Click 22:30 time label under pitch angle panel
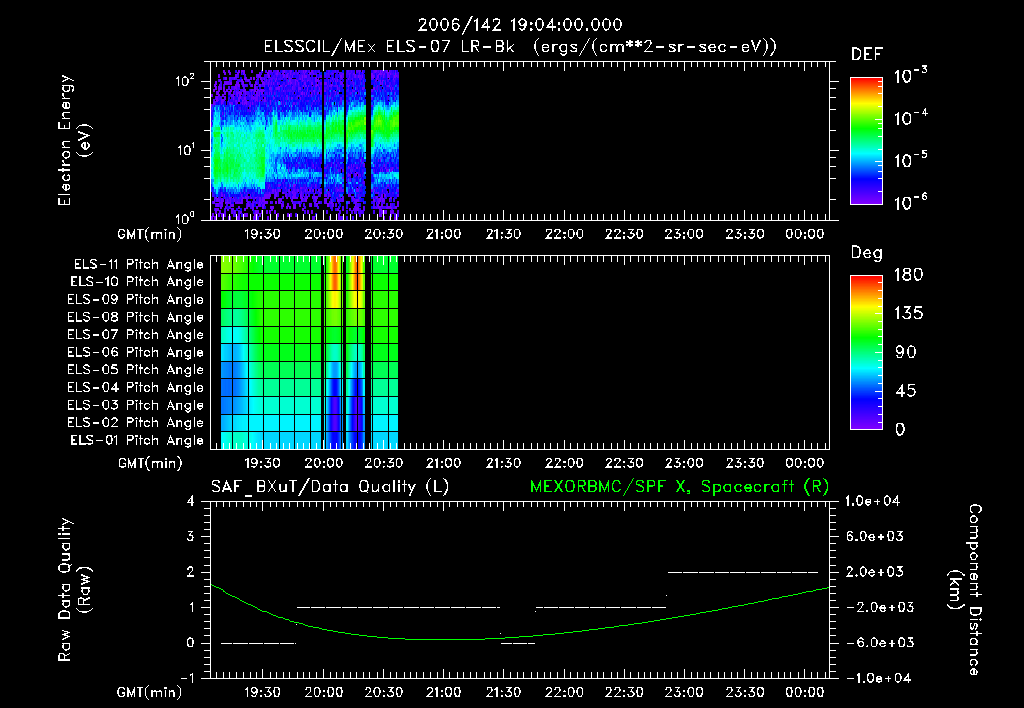1024x708 pixels. 624,462
